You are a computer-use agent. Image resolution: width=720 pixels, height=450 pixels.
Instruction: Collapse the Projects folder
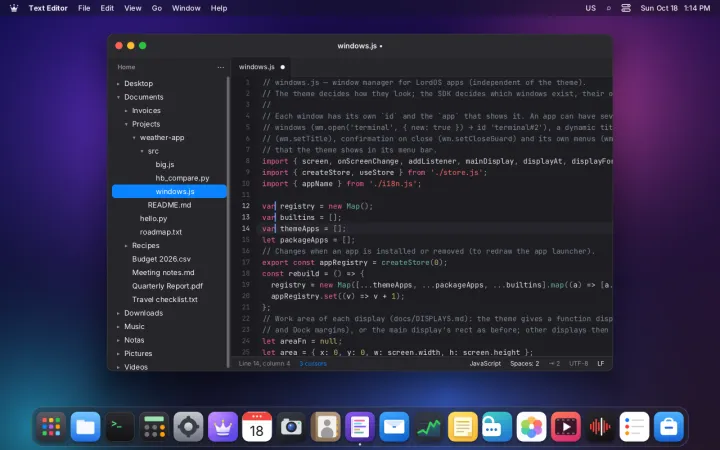[126, 124]
